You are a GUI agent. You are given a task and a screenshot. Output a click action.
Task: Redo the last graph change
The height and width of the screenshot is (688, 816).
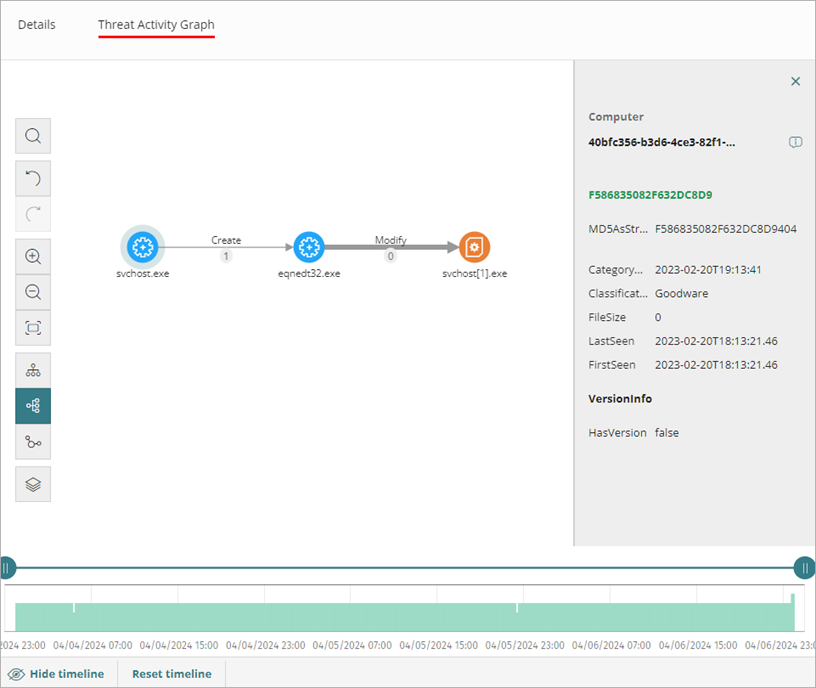33,214
